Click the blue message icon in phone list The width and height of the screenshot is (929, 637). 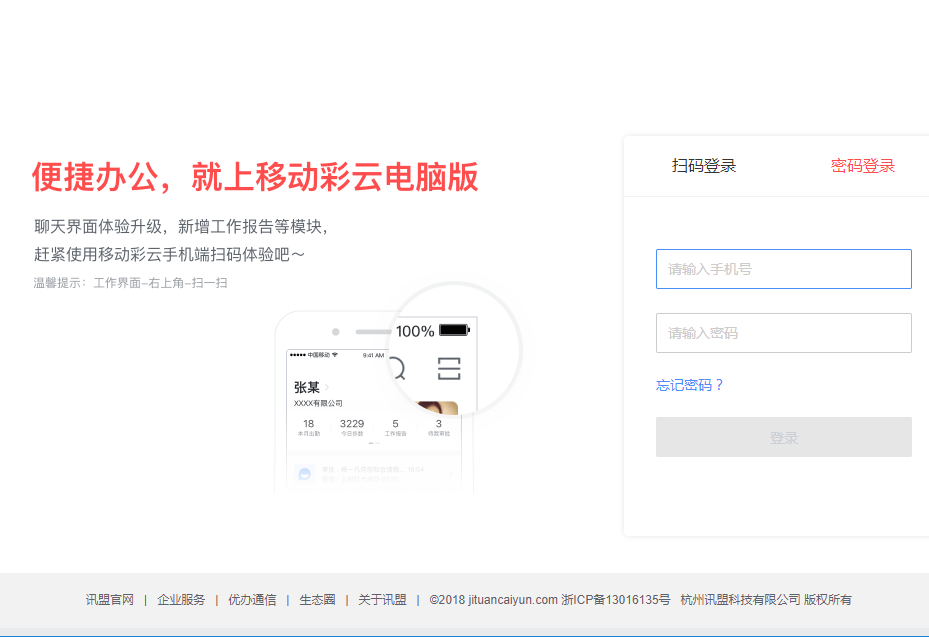pyautogui.click(x=304, y=470)
